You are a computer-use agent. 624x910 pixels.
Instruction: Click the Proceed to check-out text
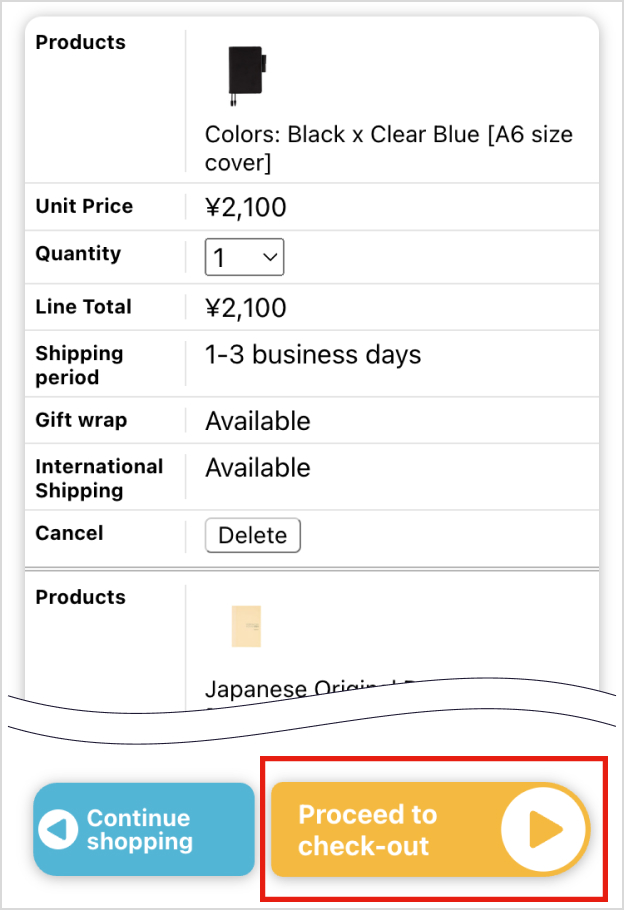(x=367, y=830)
